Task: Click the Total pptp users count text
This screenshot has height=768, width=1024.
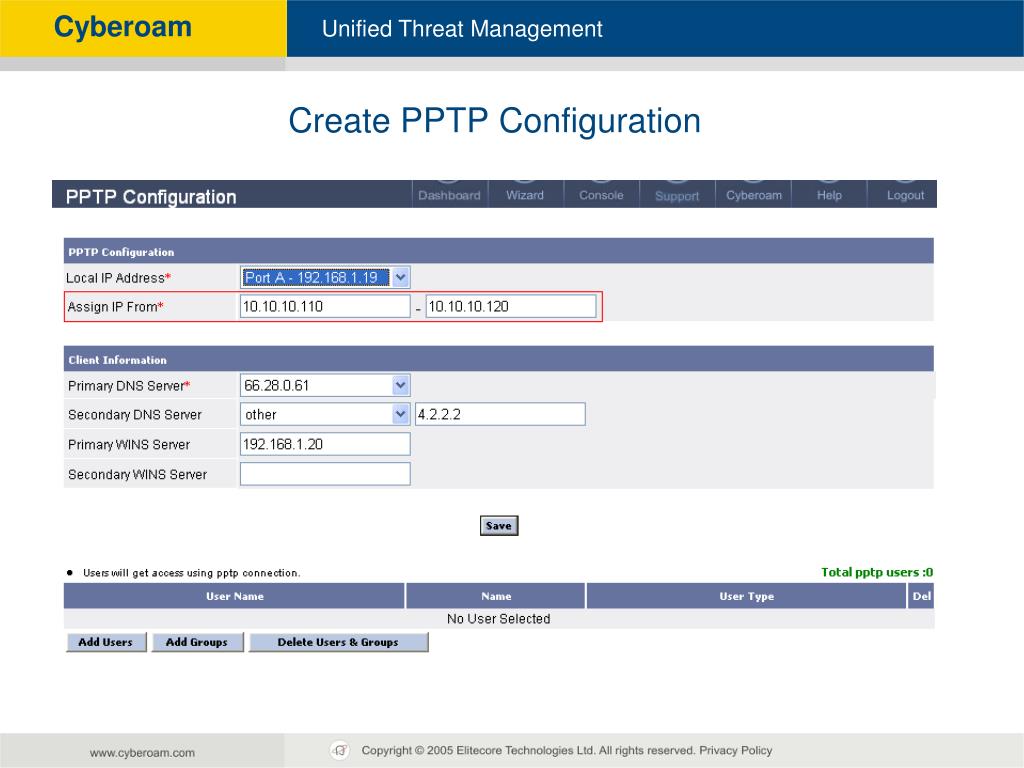Action: (877, 572)
